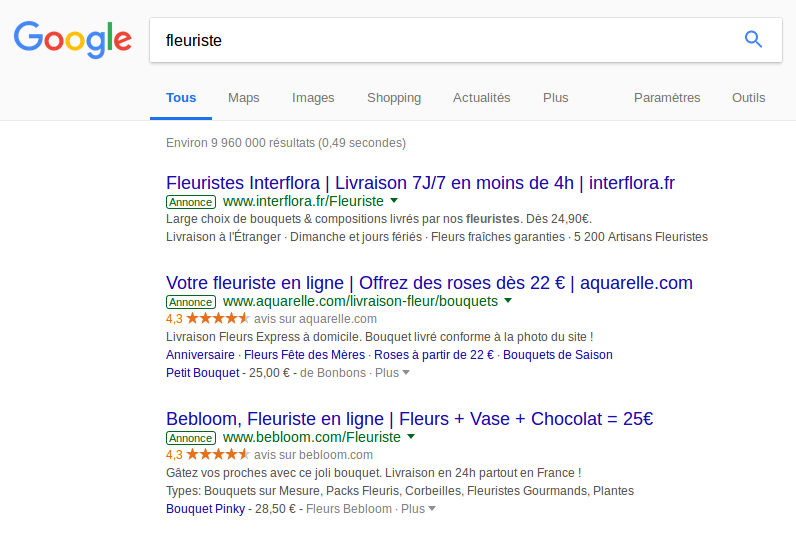Open the Outils menu

click(x=748, y=98)
